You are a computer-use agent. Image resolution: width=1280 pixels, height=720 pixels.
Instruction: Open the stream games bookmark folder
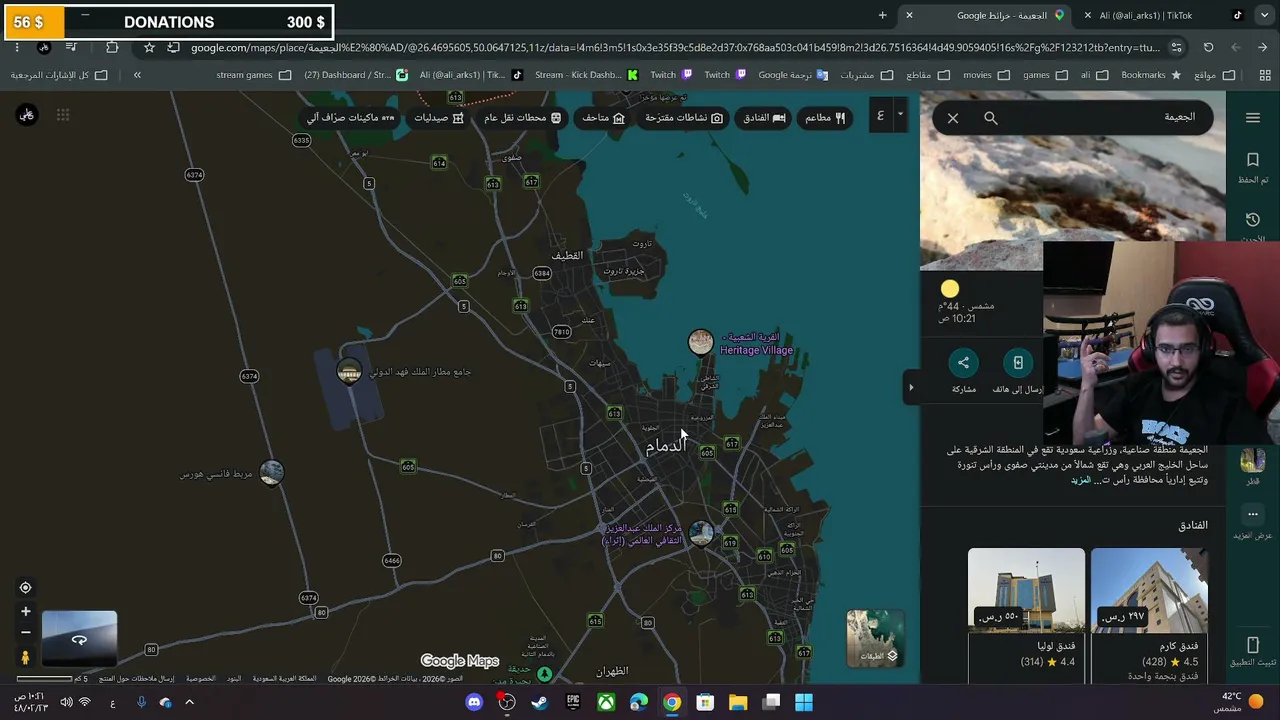coord(254,75)
